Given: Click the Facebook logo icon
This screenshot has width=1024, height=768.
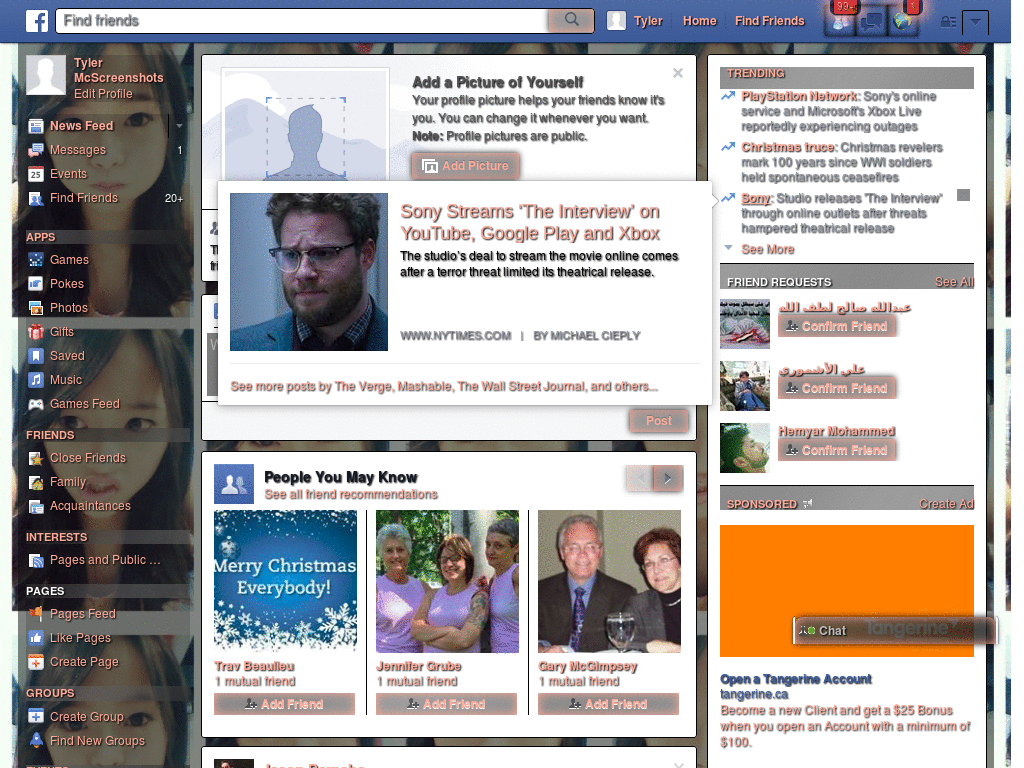Looking at the screenshot, I should click(x=37, y=21).
